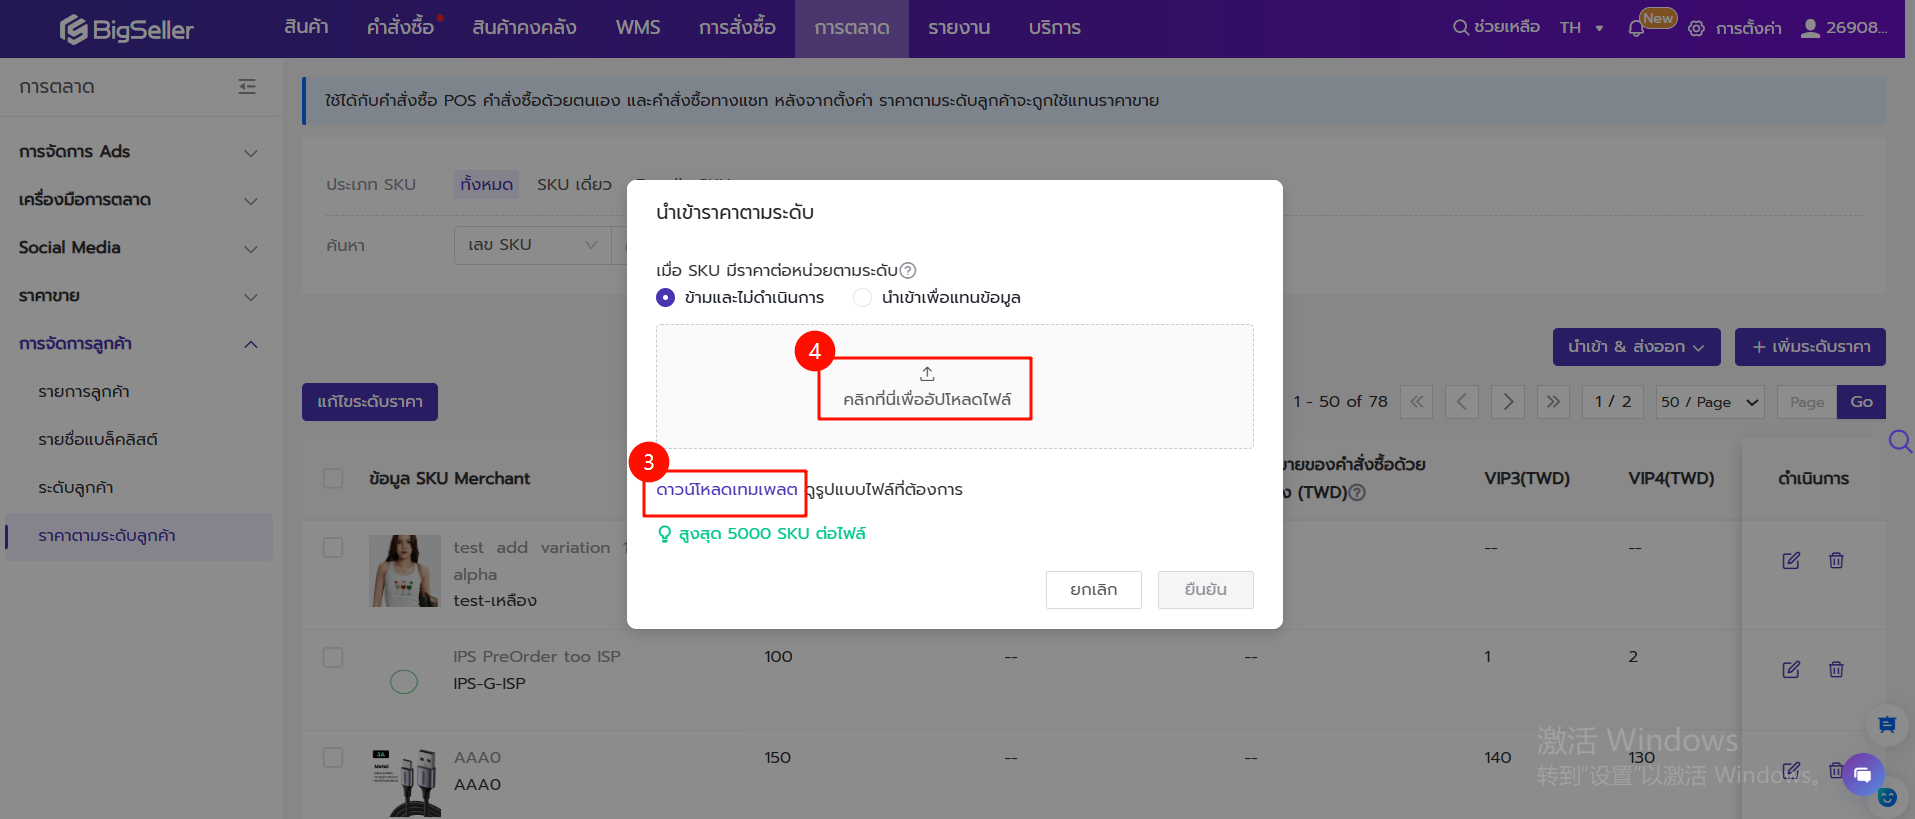This screenshot has height=819, width=1915.
Task: Click the ยืนยัน confirm button
Action: click(x=1205, y=590)
